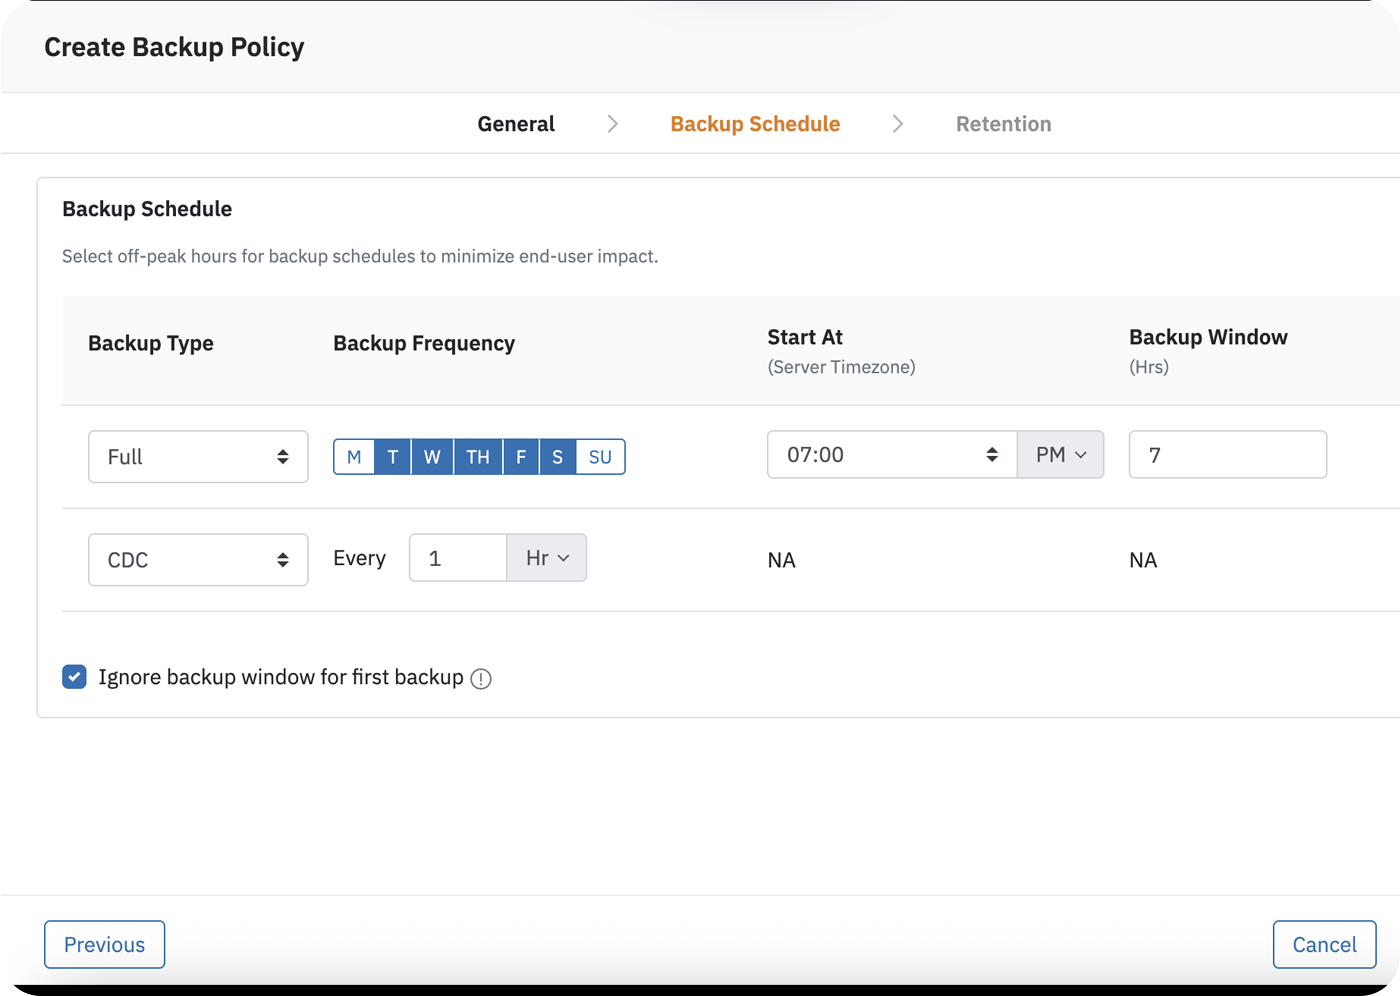The height and width of the screenshot is (996, 1400).
Task: Deselect Wednesday day button
Action: click(432, 457)
